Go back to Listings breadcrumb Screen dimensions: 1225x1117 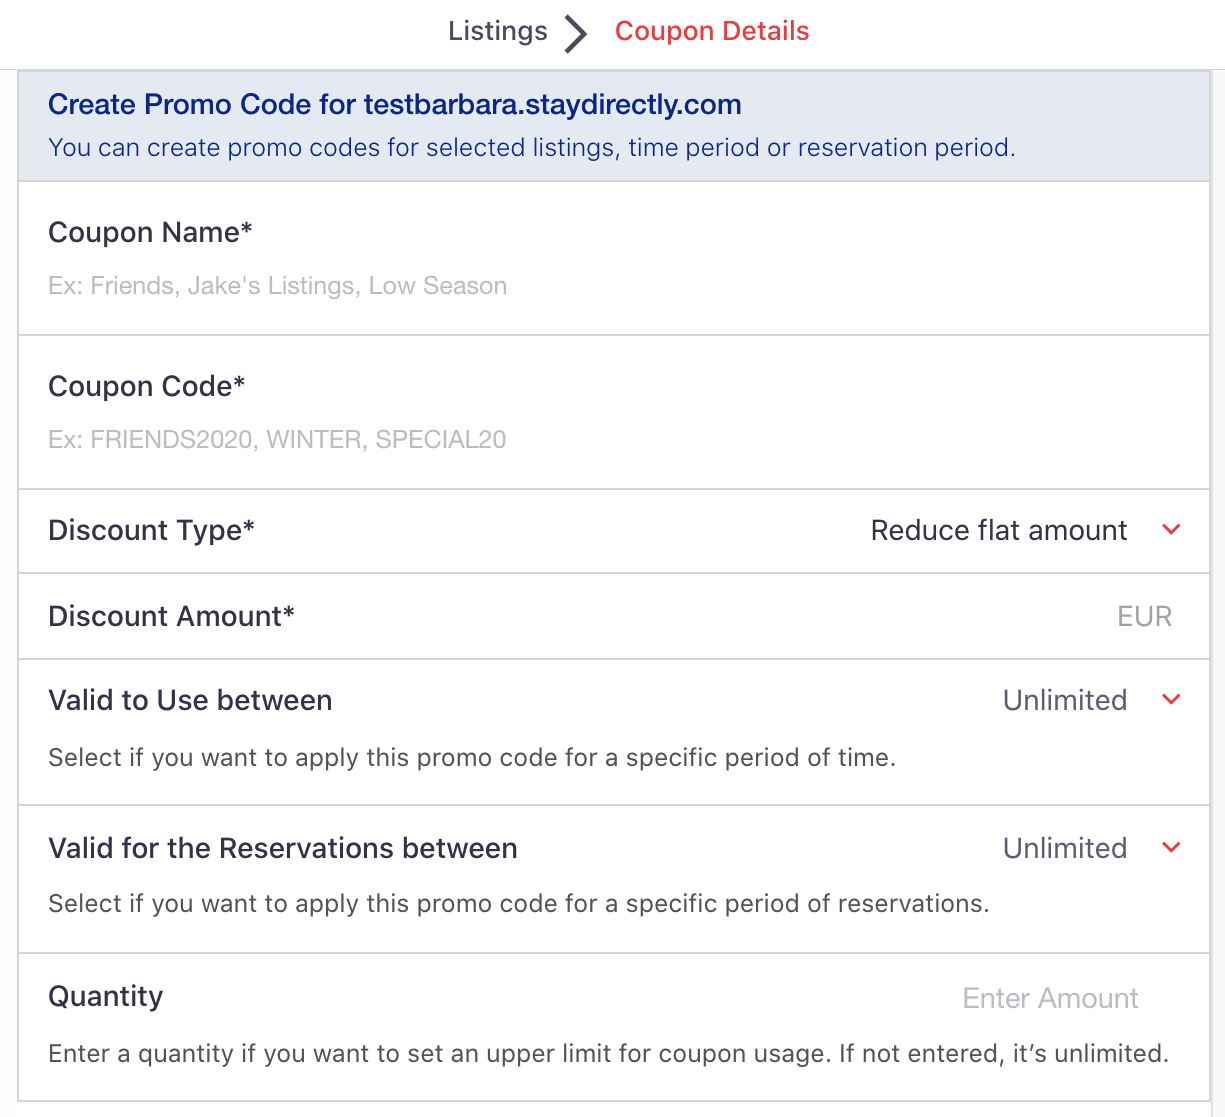[497, 31]
